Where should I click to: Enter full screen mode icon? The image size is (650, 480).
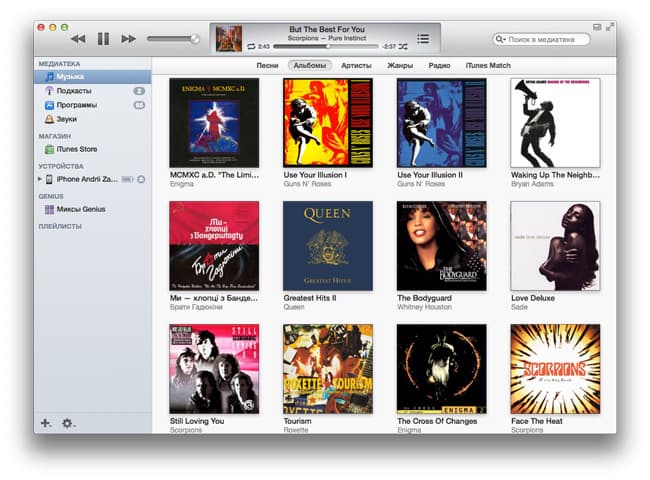(610, 27)
